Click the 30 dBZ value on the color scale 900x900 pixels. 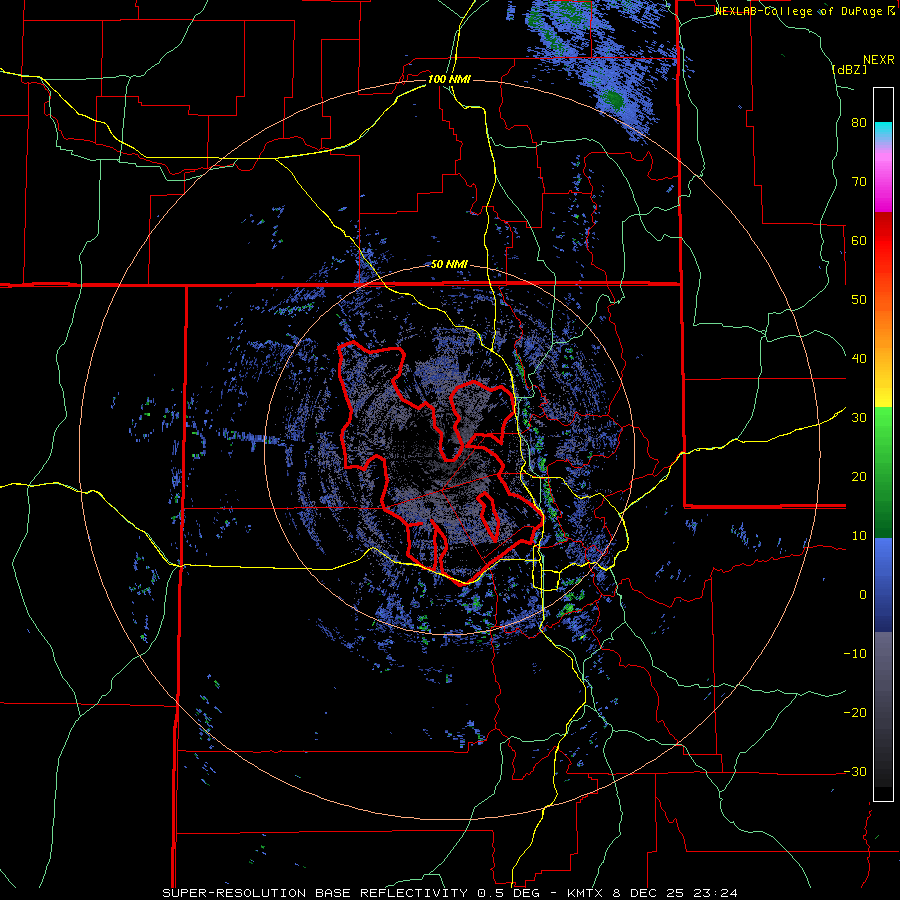coord(859,417)
